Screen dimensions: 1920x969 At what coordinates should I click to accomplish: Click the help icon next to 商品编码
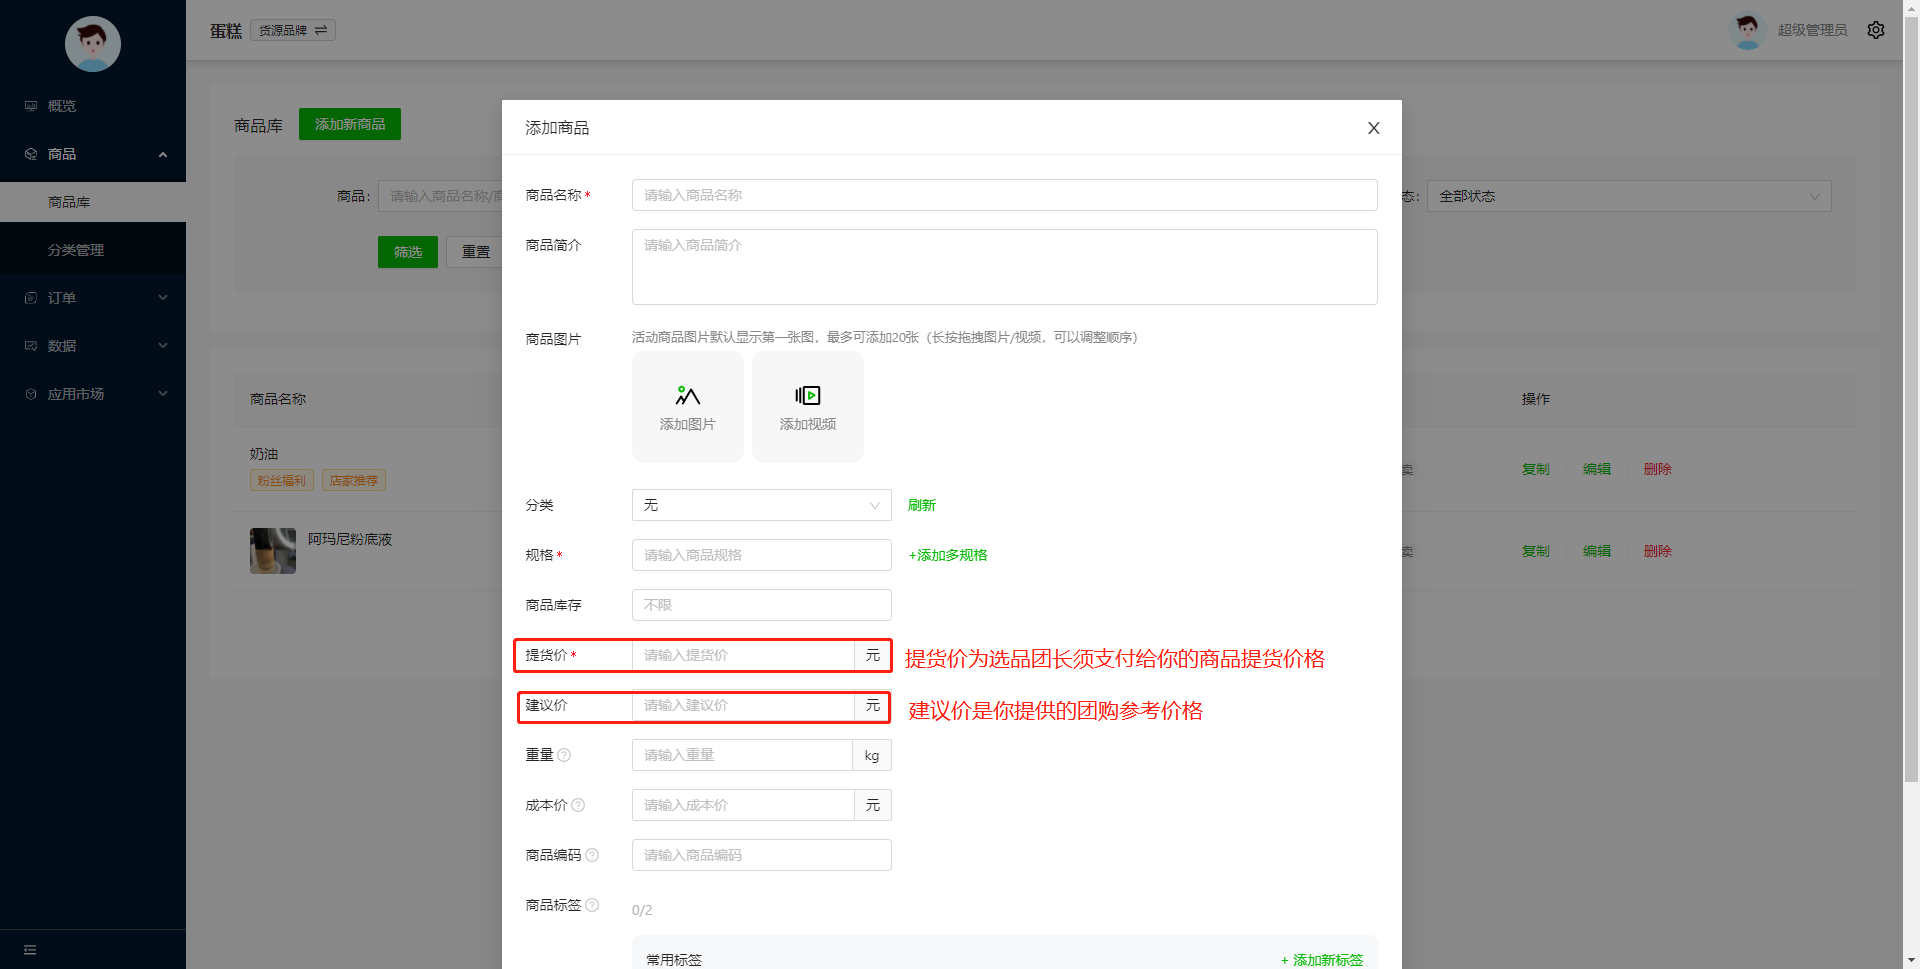point(592,855)
